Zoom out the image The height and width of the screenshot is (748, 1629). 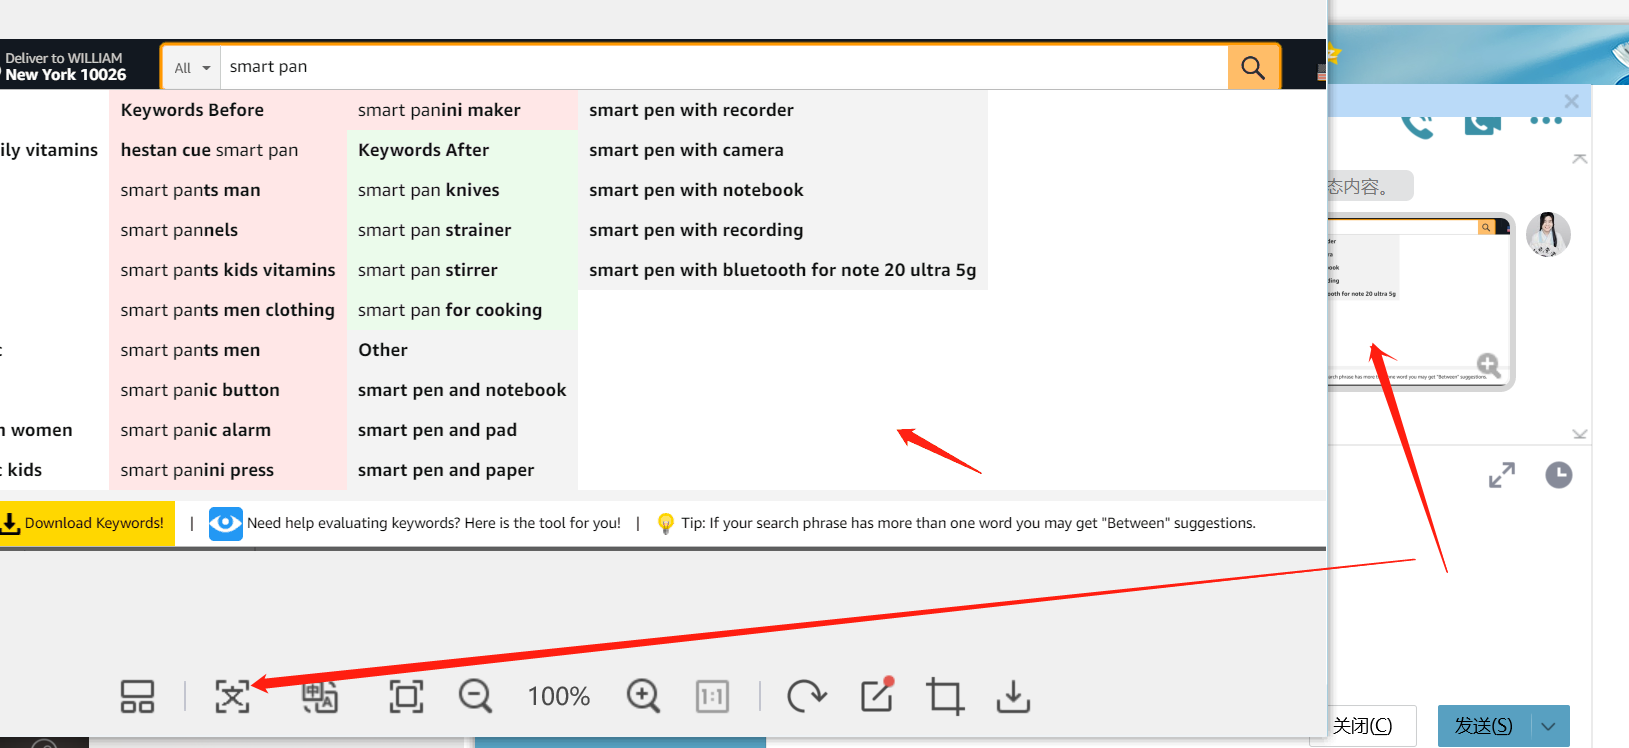point(475,696)
